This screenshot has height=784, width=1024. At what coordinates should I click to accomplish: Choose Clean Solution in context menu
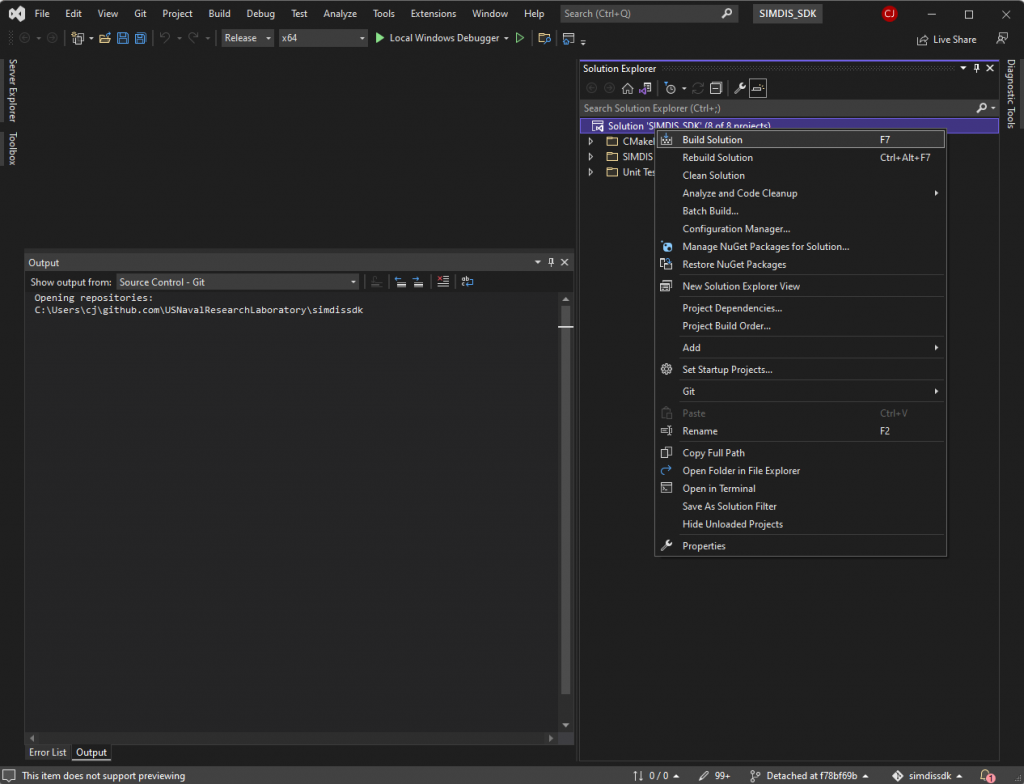point(801,175)
